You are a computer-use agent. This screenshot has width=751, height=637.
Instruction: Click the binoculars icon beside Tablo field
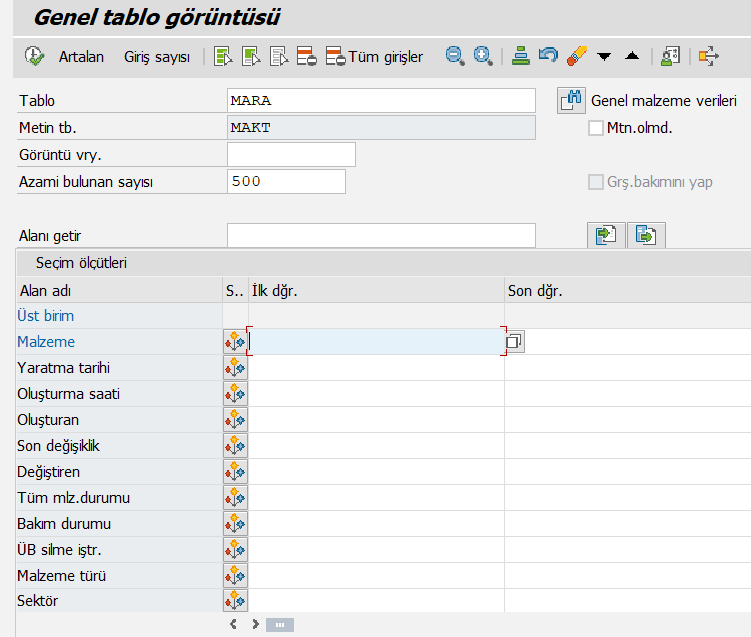pos(571,101)
